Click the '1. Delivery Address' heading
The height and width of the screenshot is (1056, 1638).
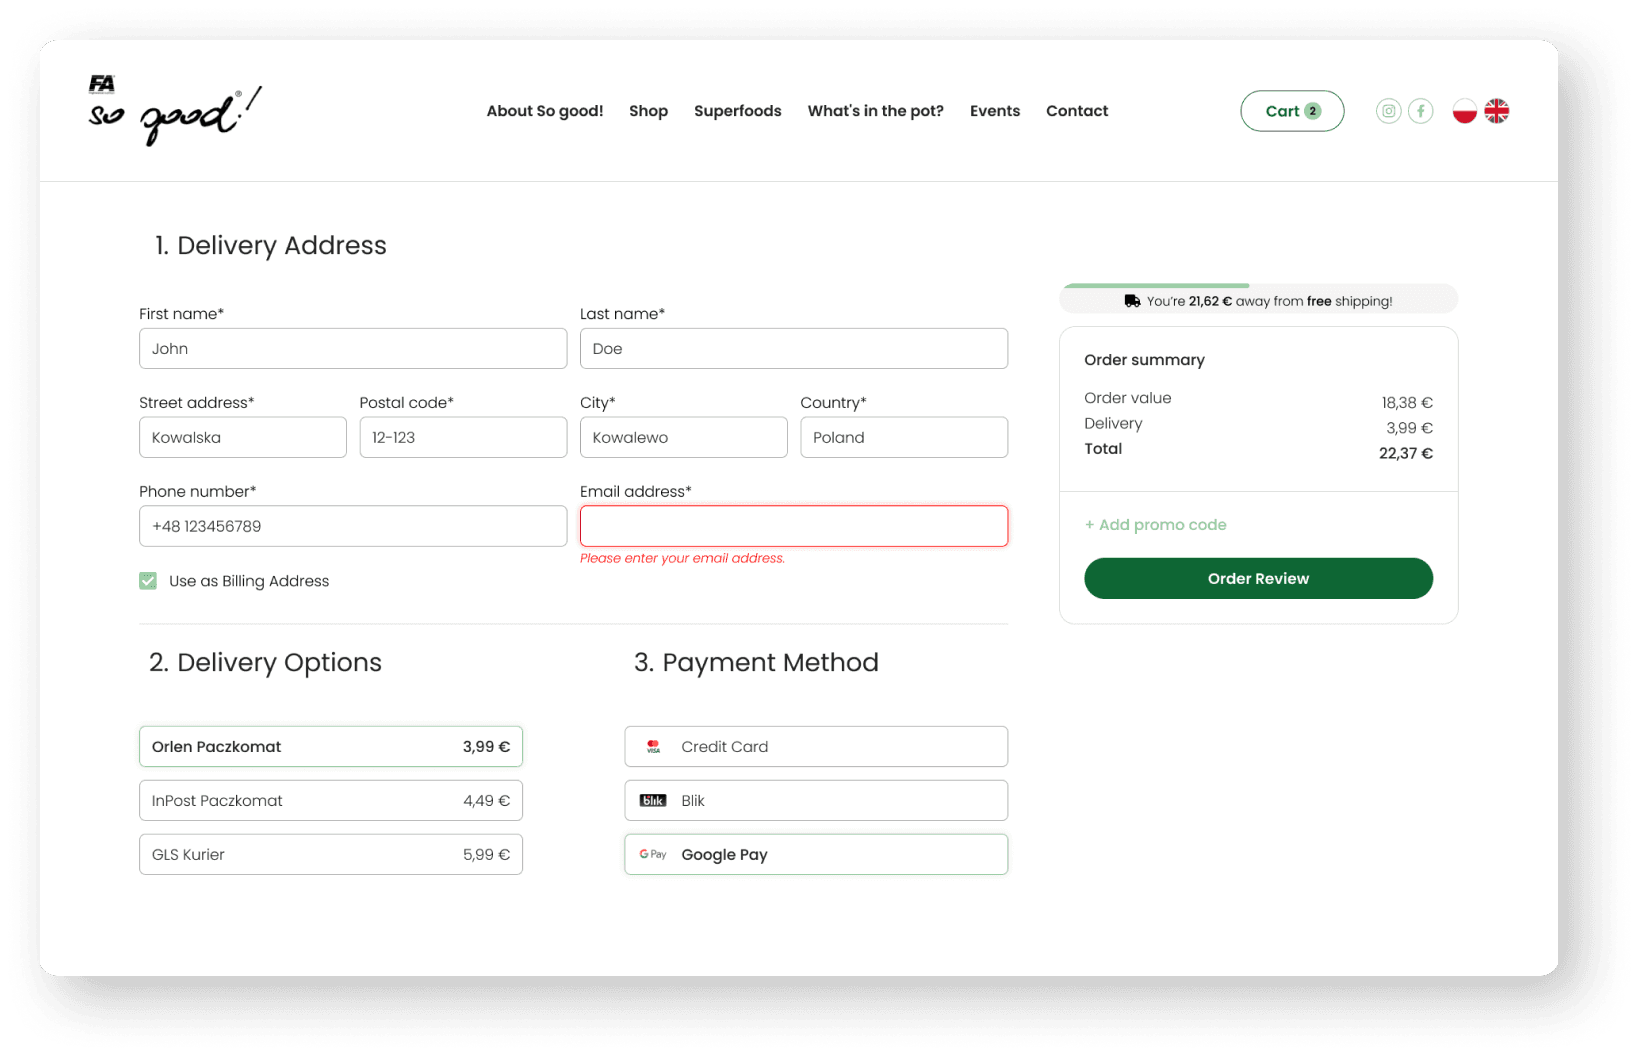270,245
